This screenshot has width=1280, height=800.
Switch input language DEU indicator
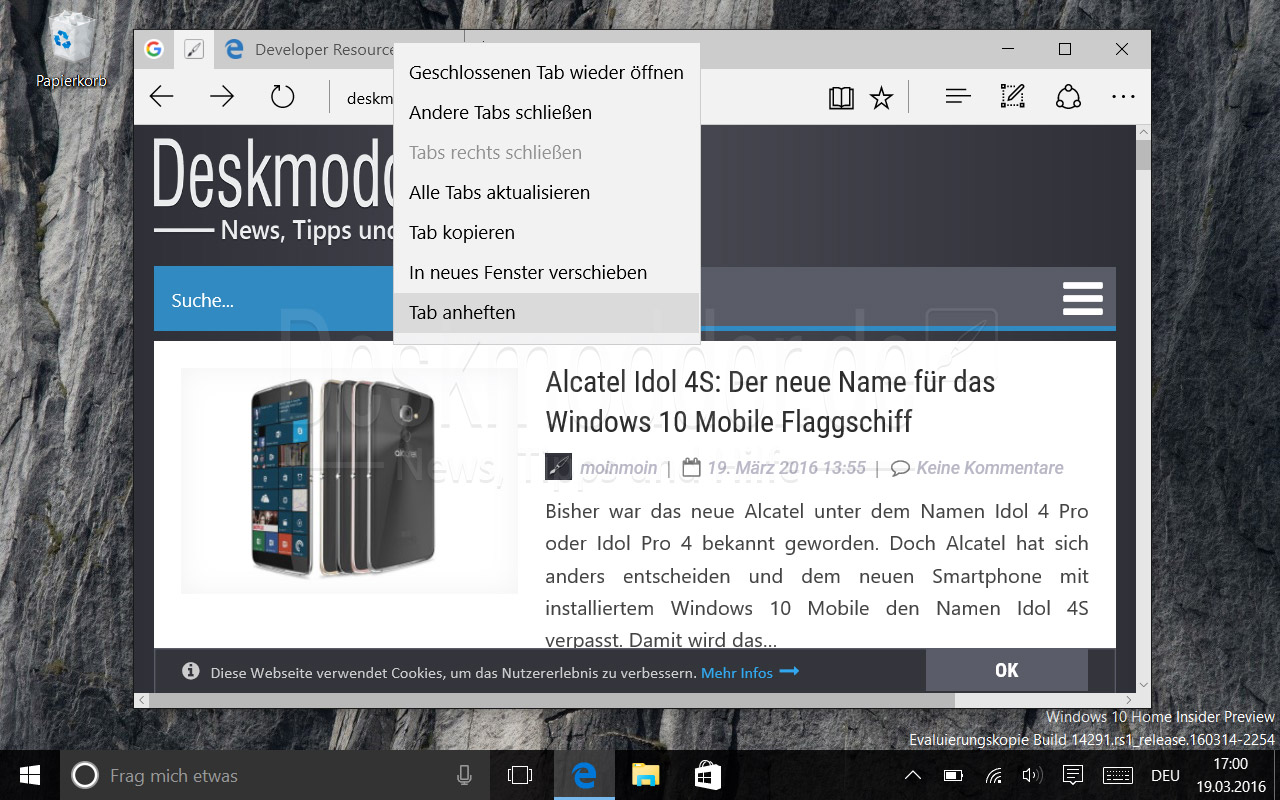tap(1165, 775)
